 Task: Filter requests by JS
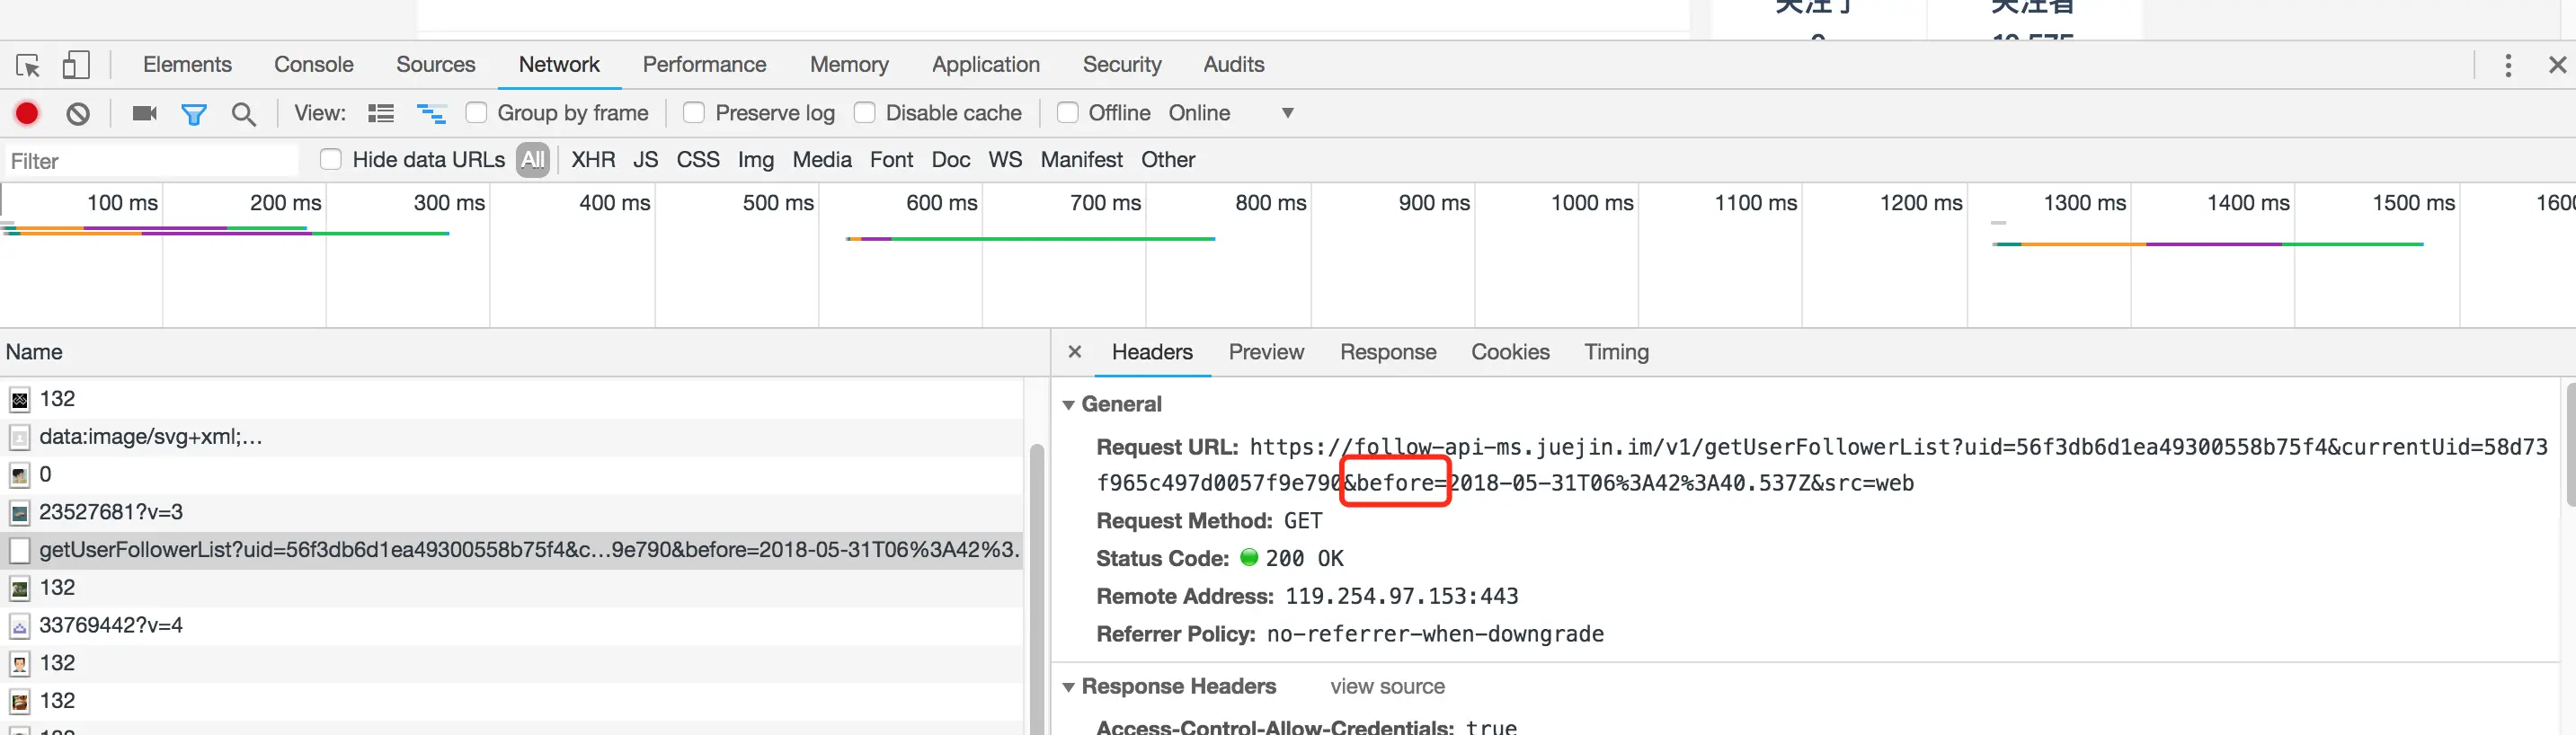pyautogui.click(x=646, y=160)
